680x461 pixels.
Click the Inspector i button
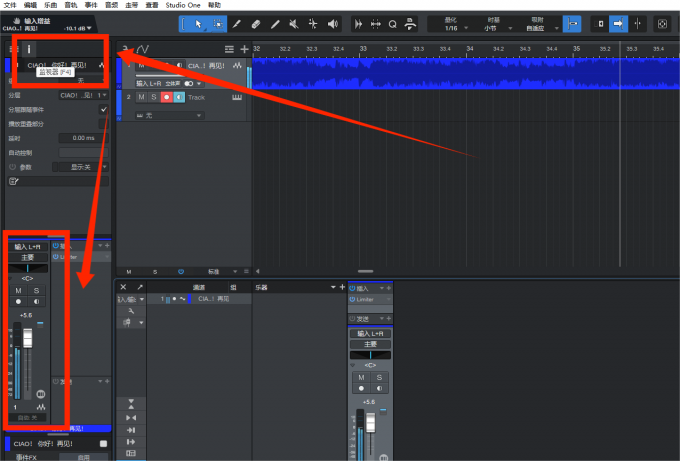coord(29,49)
